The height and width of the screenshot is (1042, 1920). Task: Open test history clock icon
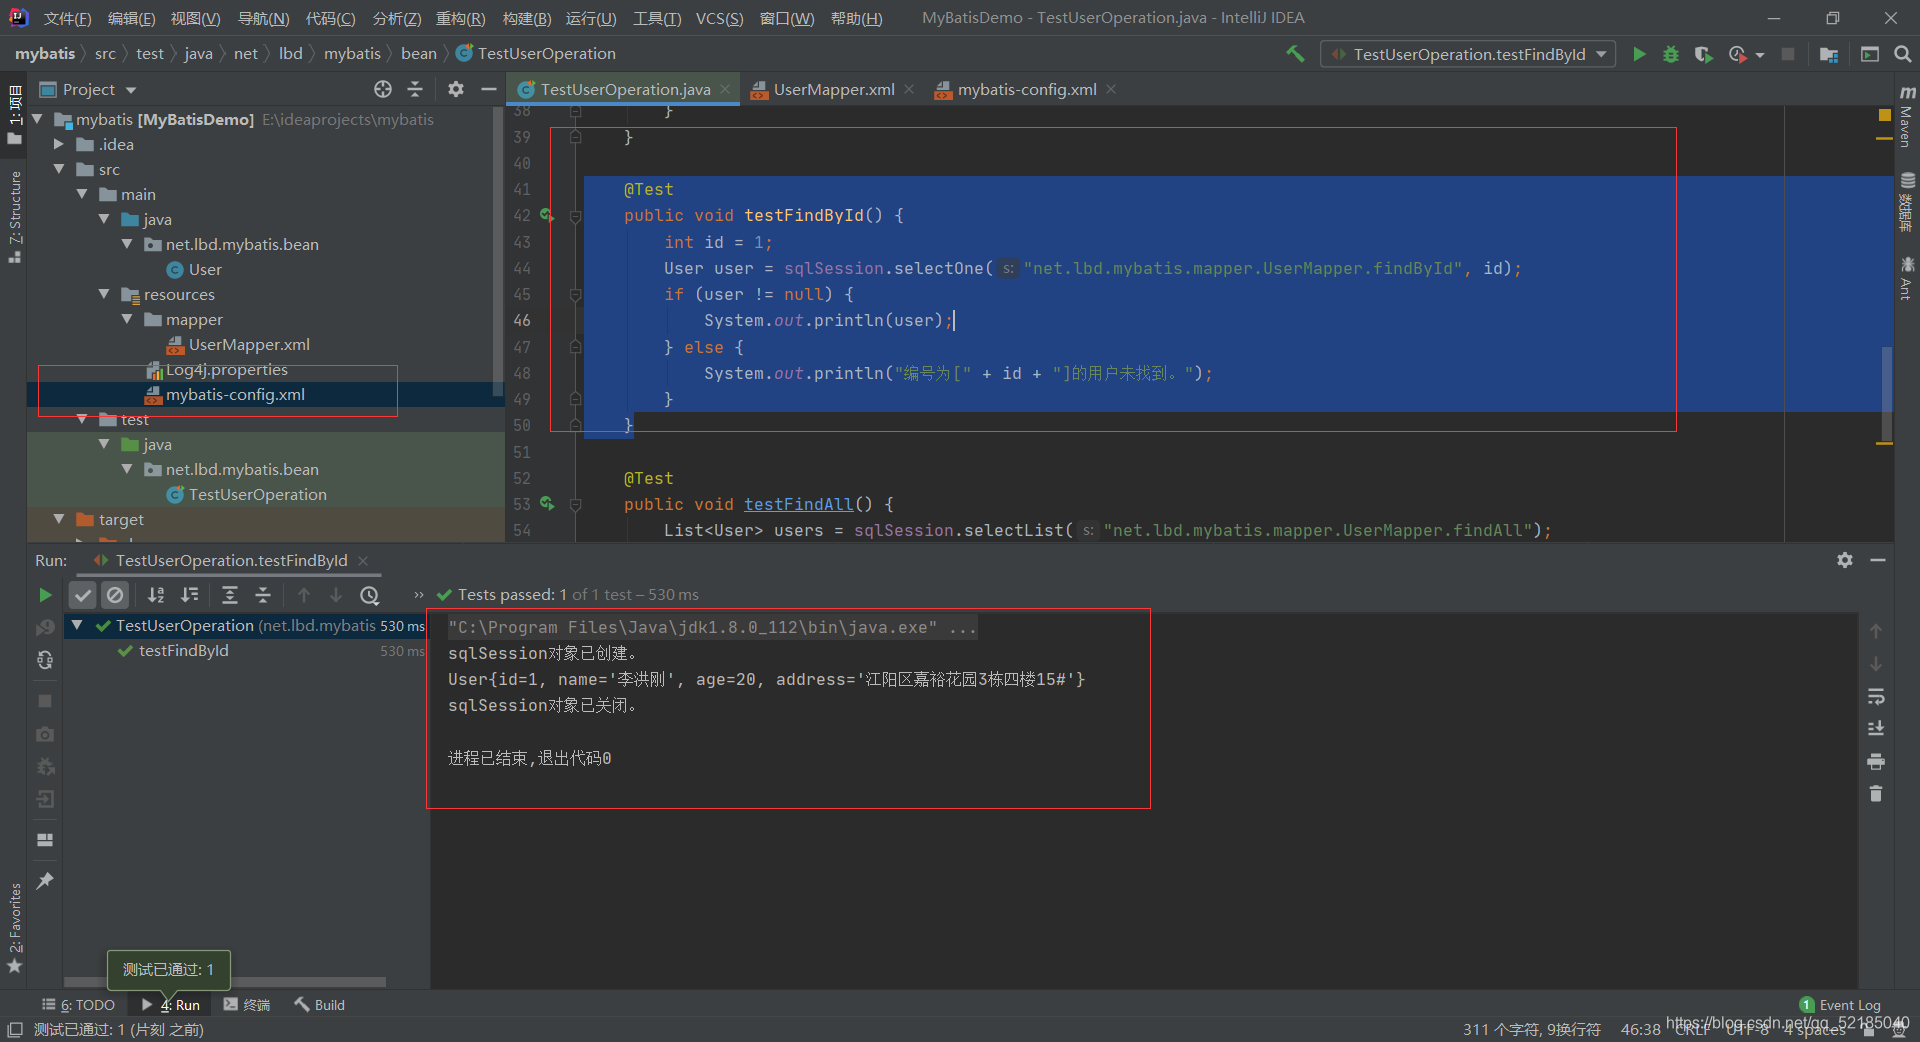tap(370, 595)
